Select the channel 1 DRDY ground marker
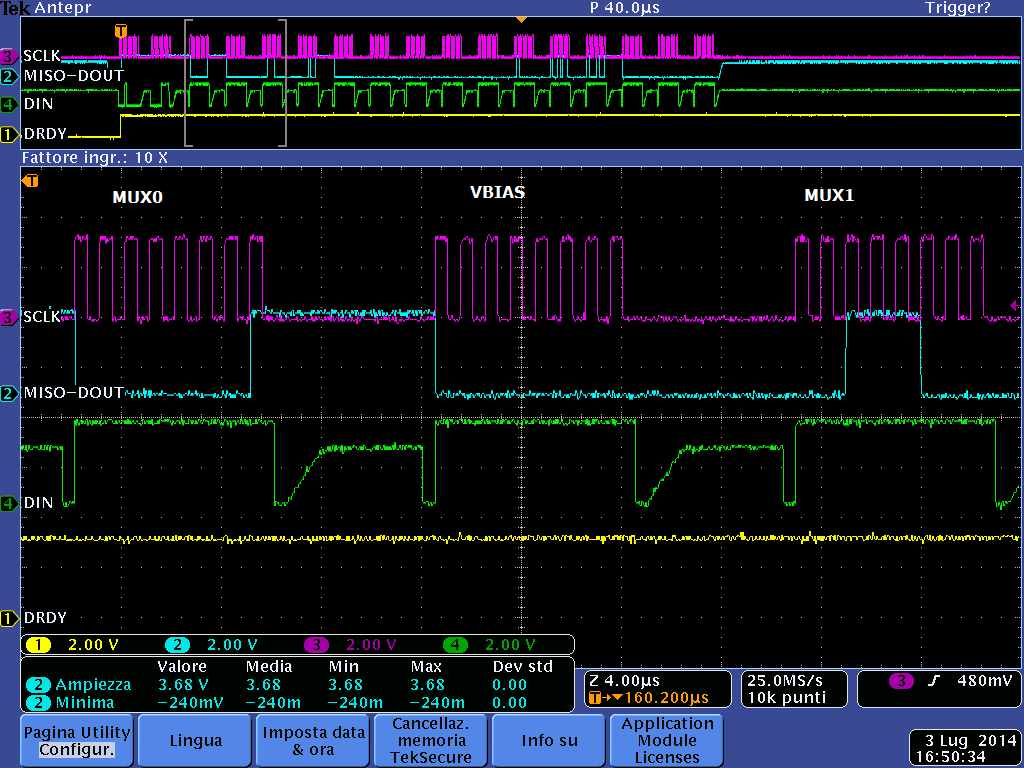 (9, 618)
